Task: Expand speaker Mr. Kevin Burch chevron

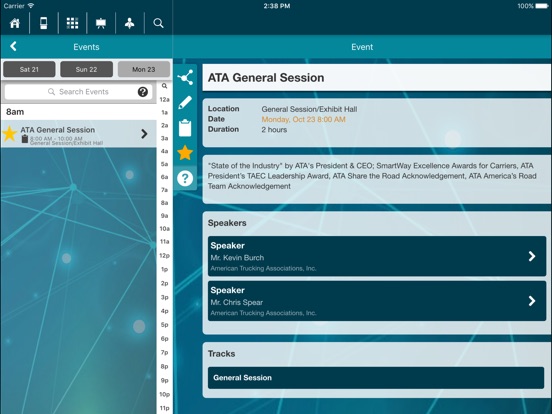Action: click(532, 256)
